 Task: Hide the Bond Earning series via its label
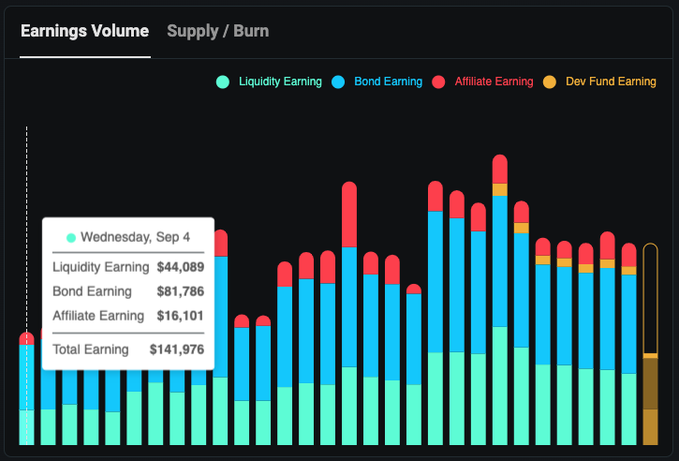tap(388, 82)
